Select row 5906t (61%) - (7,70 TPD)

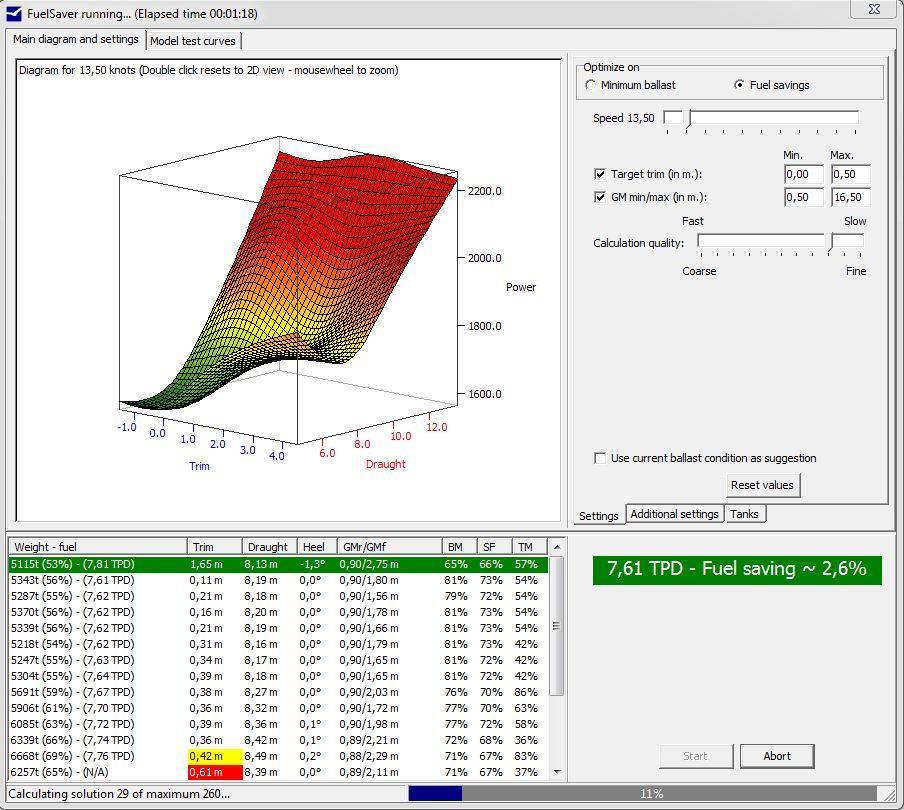278,708
